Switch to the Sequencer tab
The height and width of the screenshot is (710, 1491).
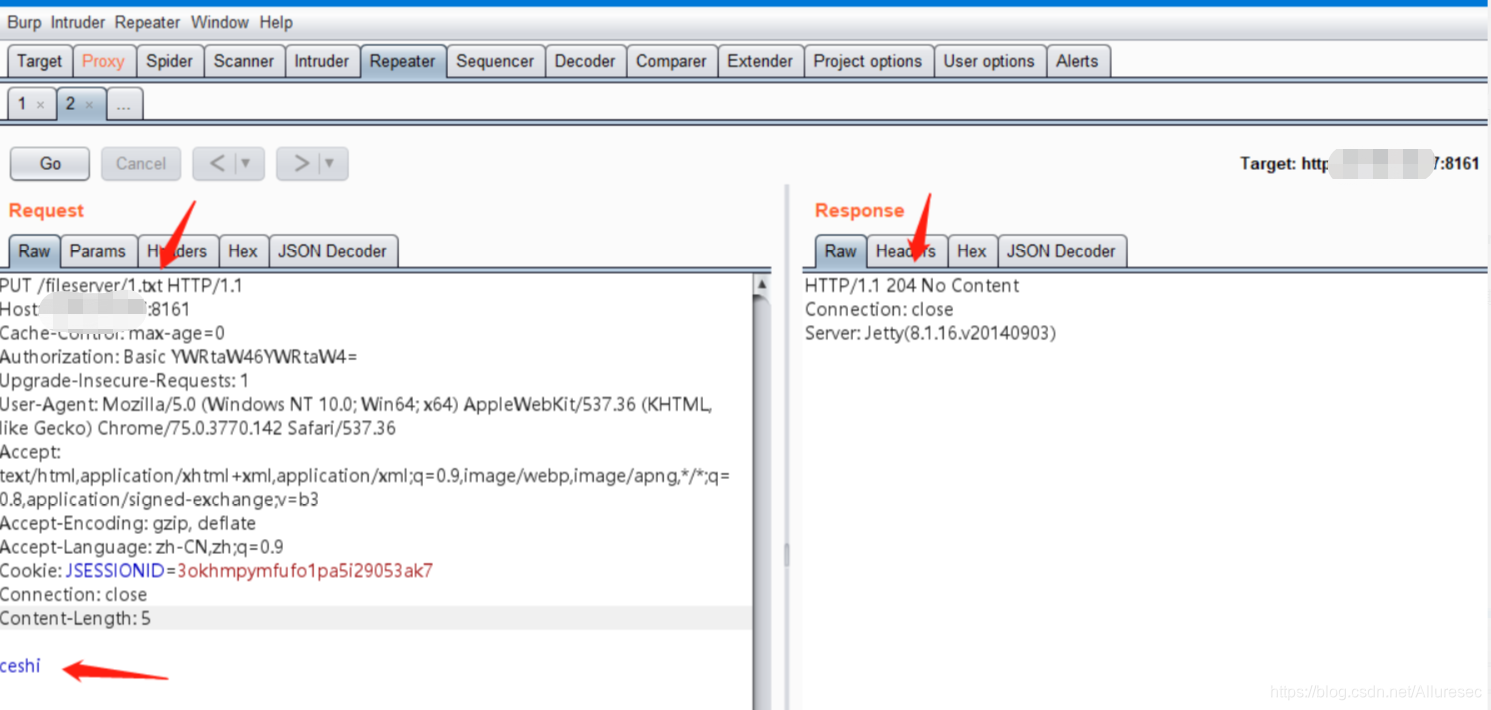[x=495, y=61]
